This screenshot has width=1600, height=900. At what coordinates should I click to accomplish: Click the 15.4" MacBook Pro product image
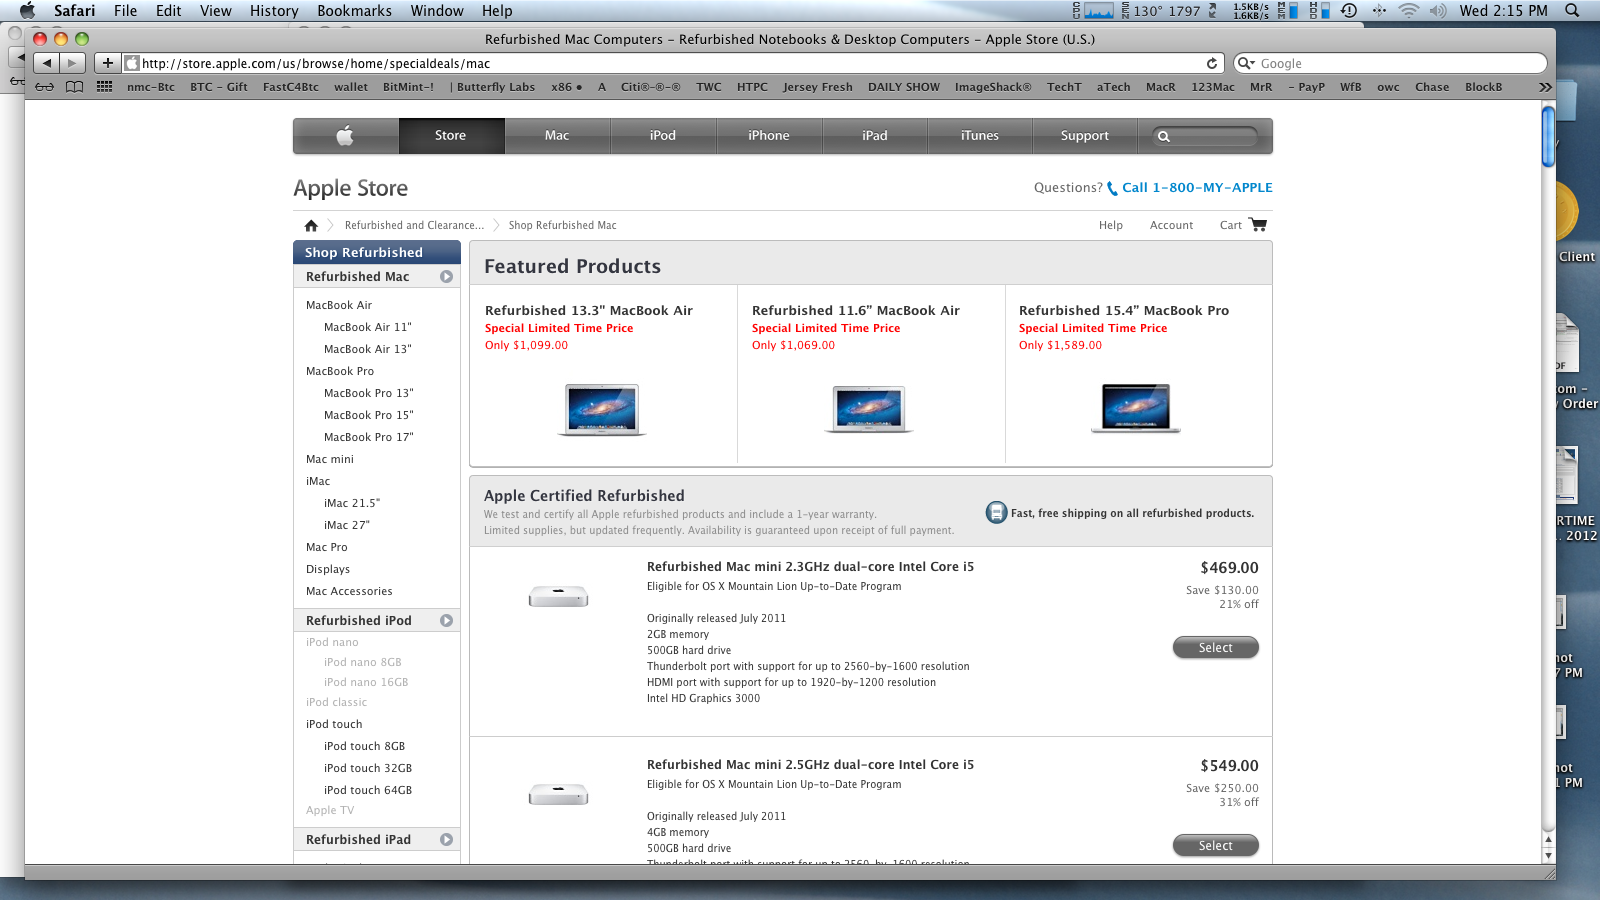point(1136,408)
